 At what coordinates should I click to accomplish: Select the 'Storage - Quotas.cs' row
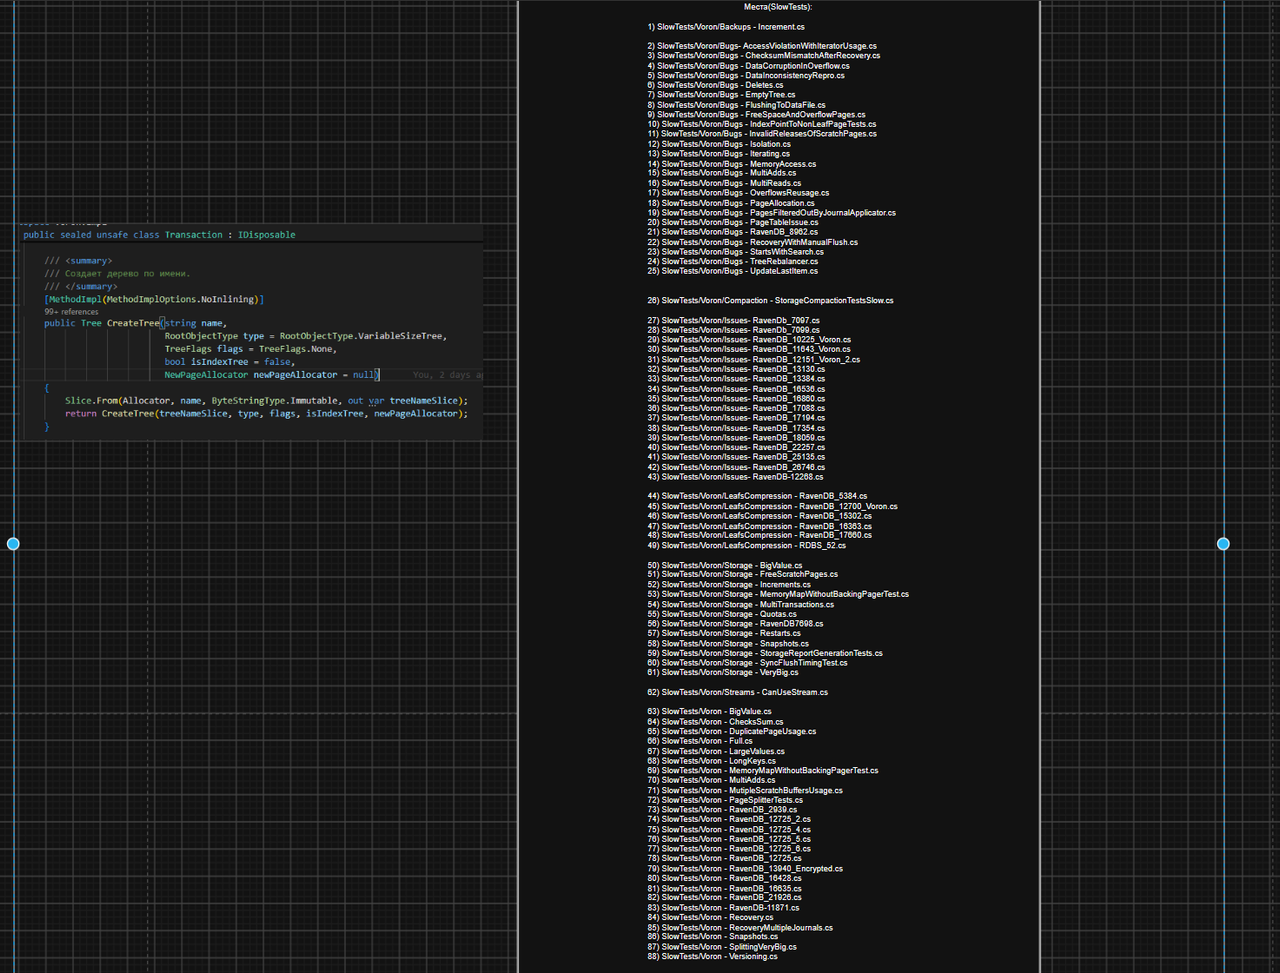[x=722, y=614]
